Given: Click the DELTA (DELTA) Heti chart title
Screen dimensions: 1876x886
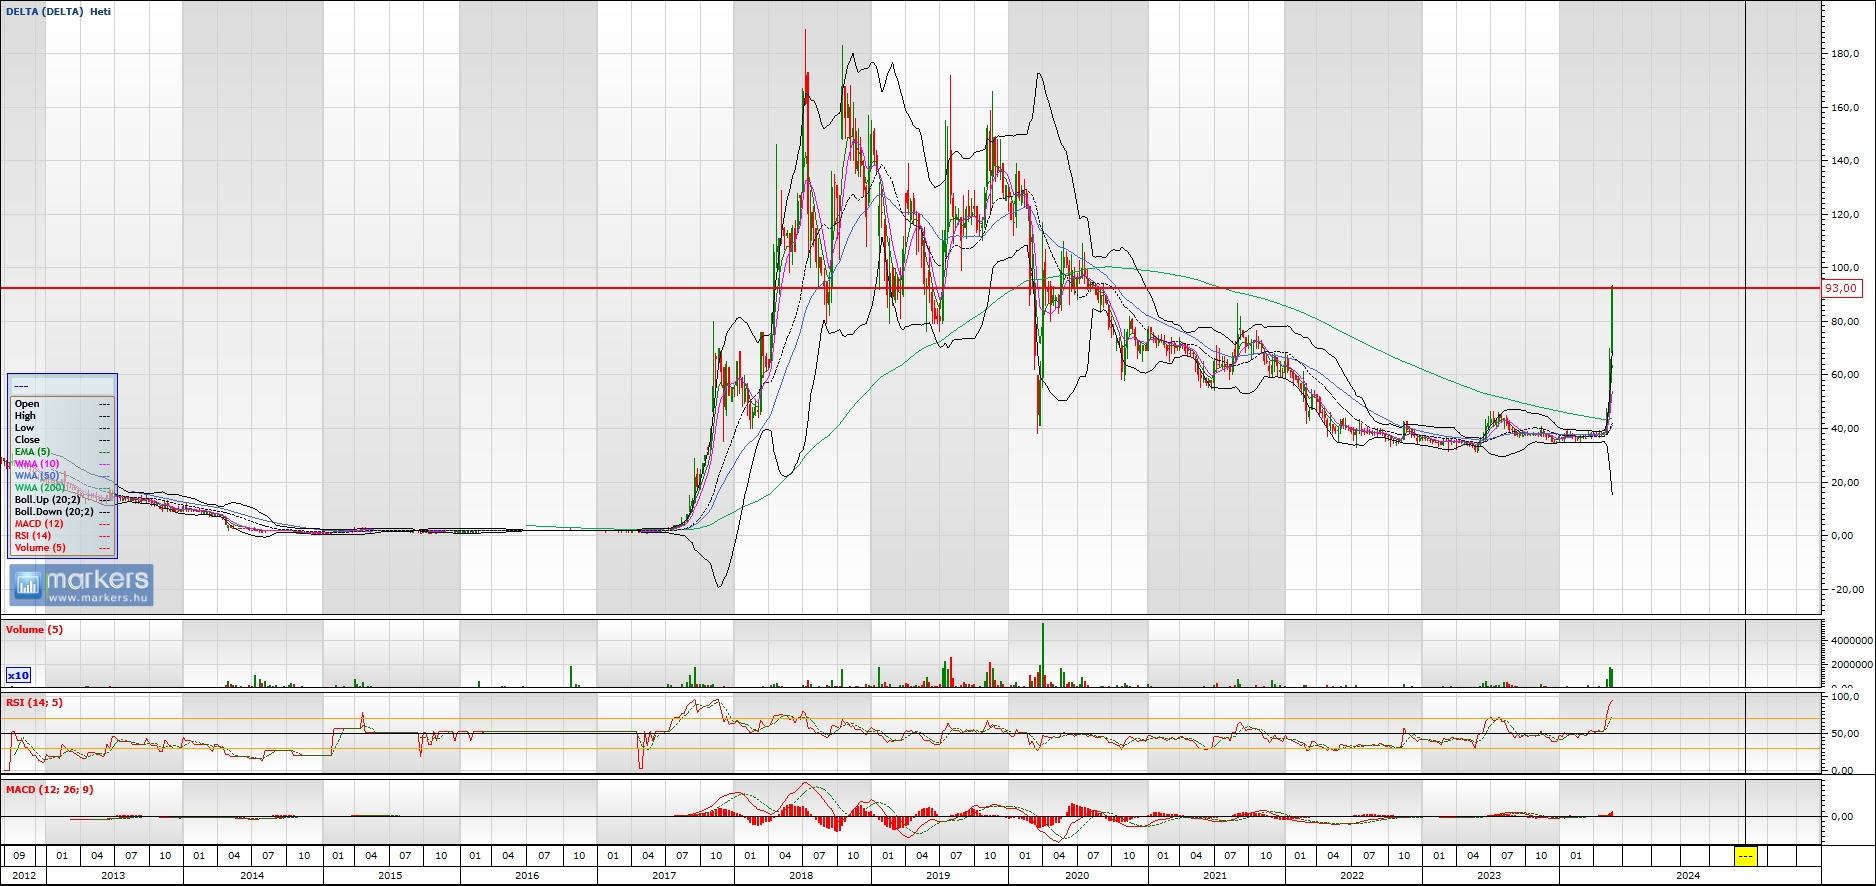Looking at the screenshot, I should tap(58, 12).
